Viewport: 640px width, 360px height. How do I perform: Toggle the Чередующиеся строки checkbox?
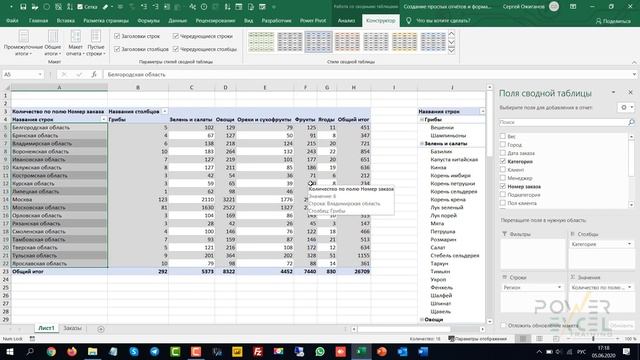click(176, 36)
